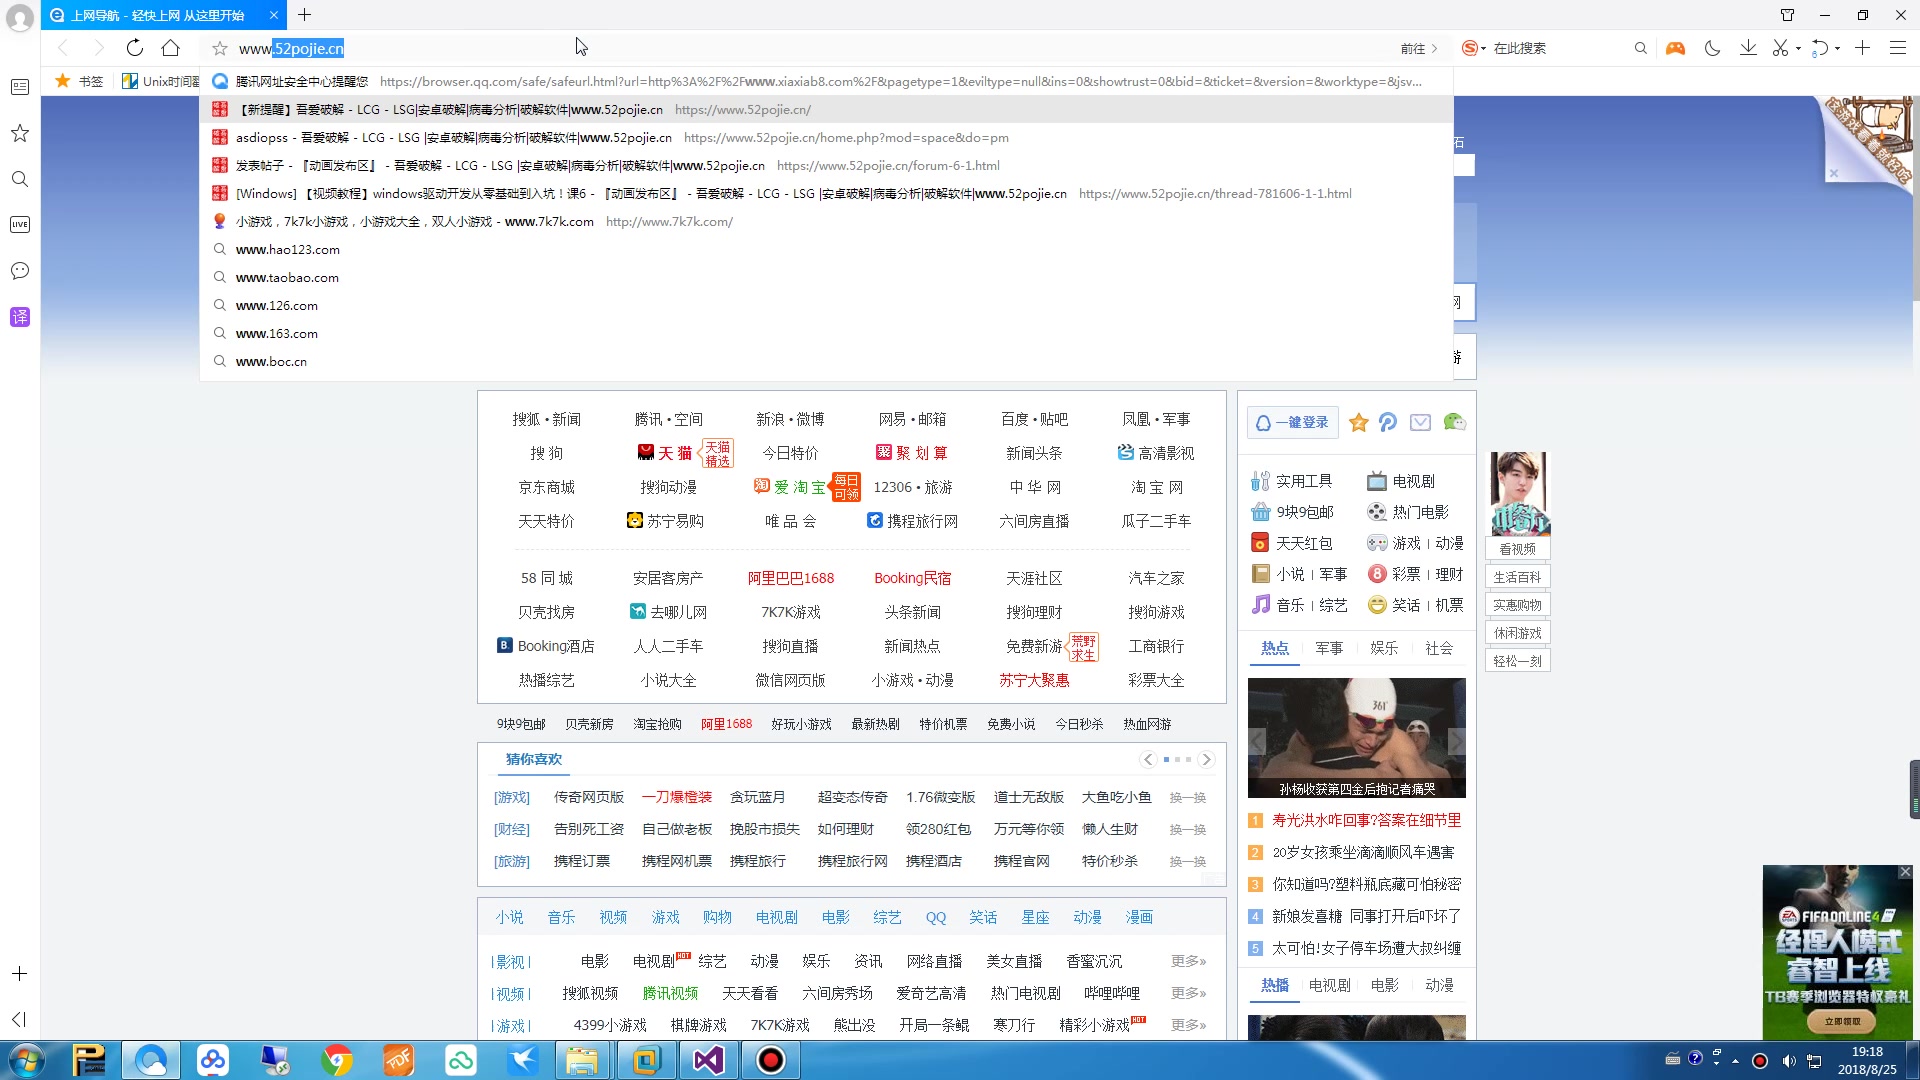Image resolution: width=1920 pixels, height=1080 pixels.
Task: Click 换一换 in the 游戏 row
Action: tap(1187, 797)
